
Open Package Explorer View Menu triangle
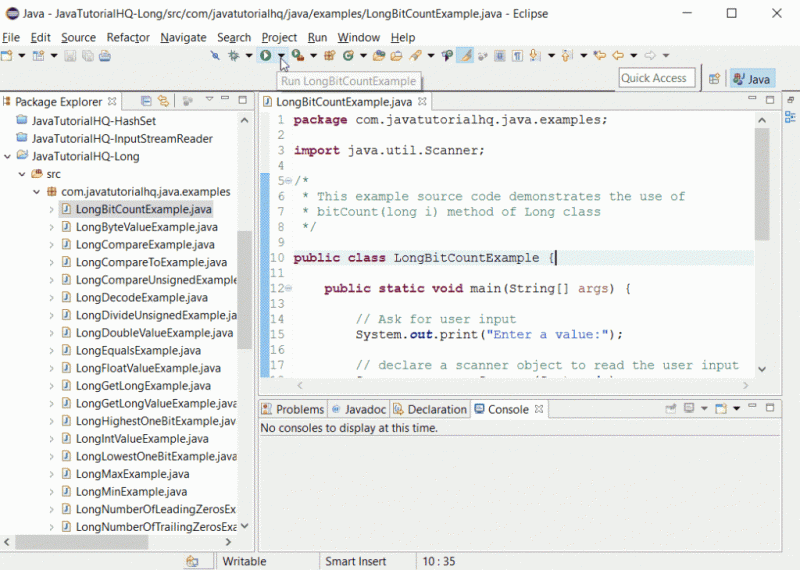[209, 99]
